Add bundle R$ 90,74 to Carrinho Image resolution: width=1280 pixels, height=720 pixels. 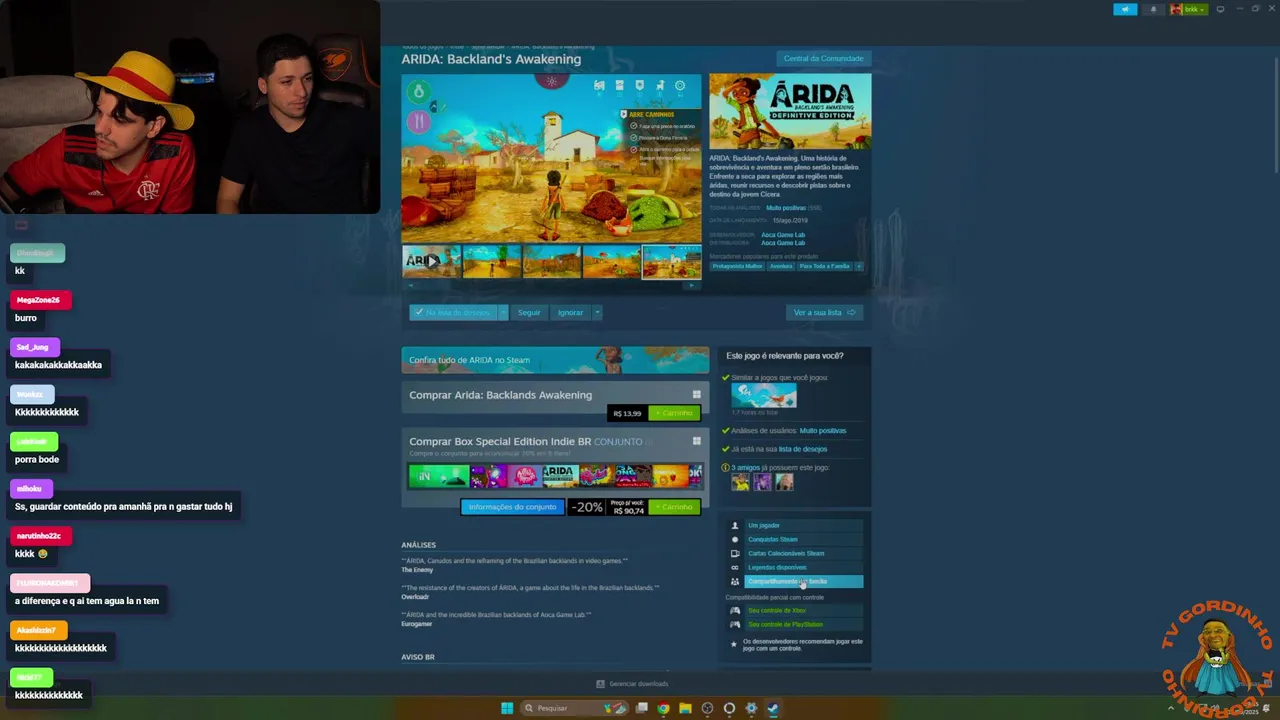pyautogui.click(x=674, y=507)
